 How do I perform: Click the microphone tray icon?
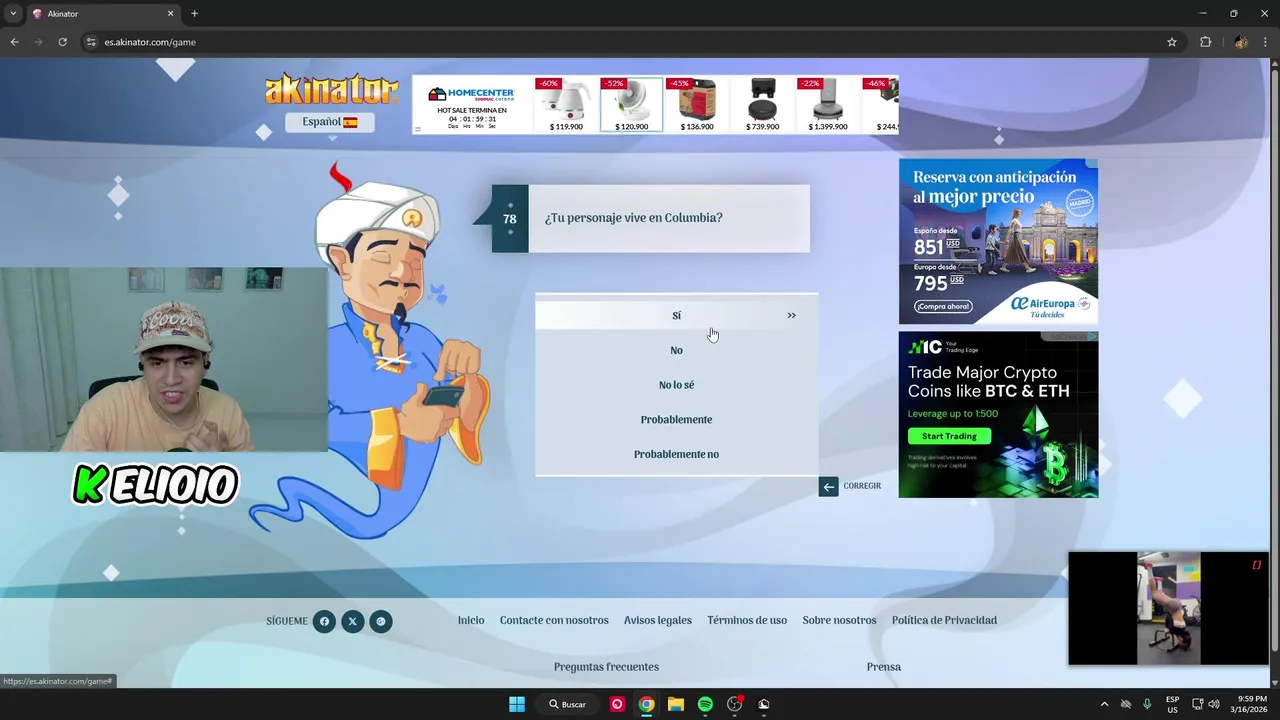coord(1147,704)
